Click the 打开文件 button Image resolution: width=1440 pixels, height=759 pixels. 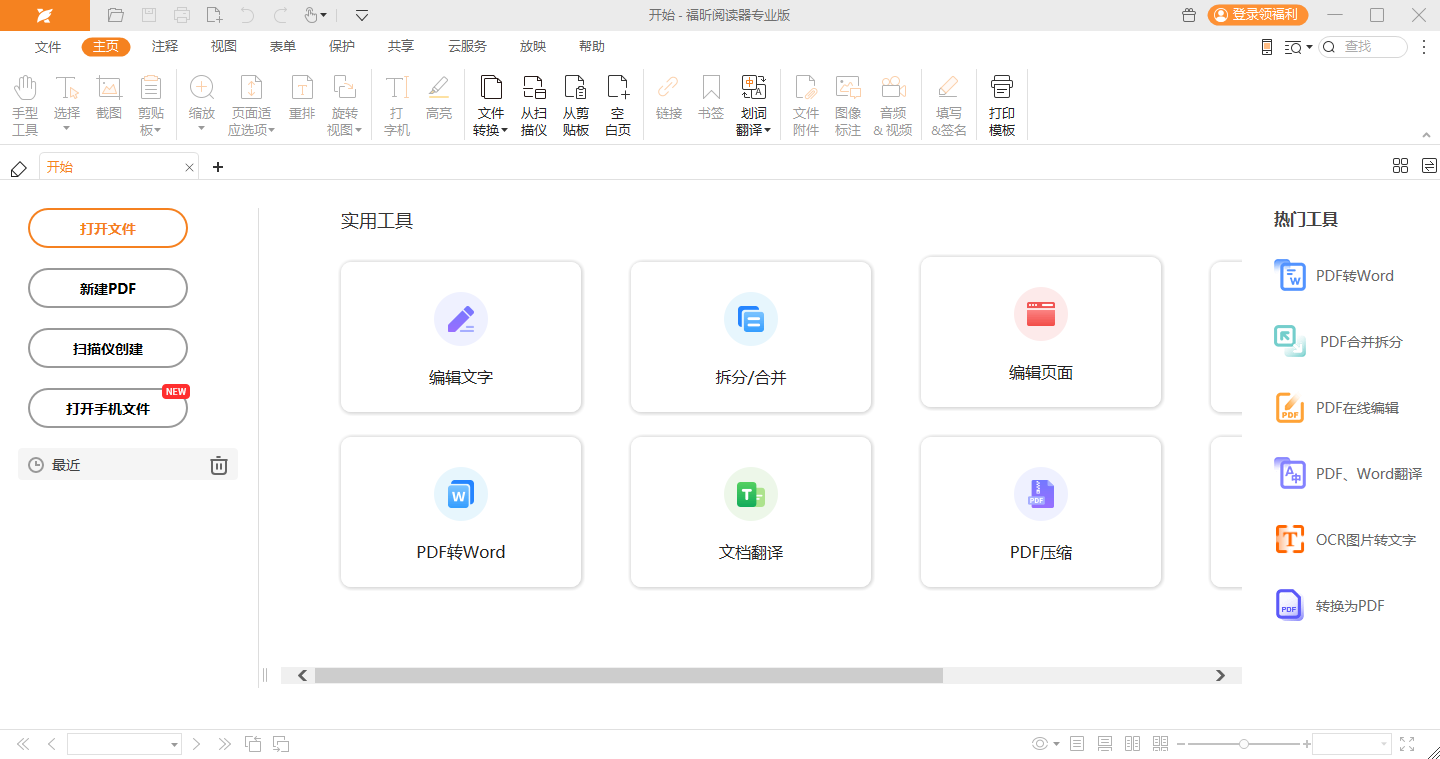point(107,228)
